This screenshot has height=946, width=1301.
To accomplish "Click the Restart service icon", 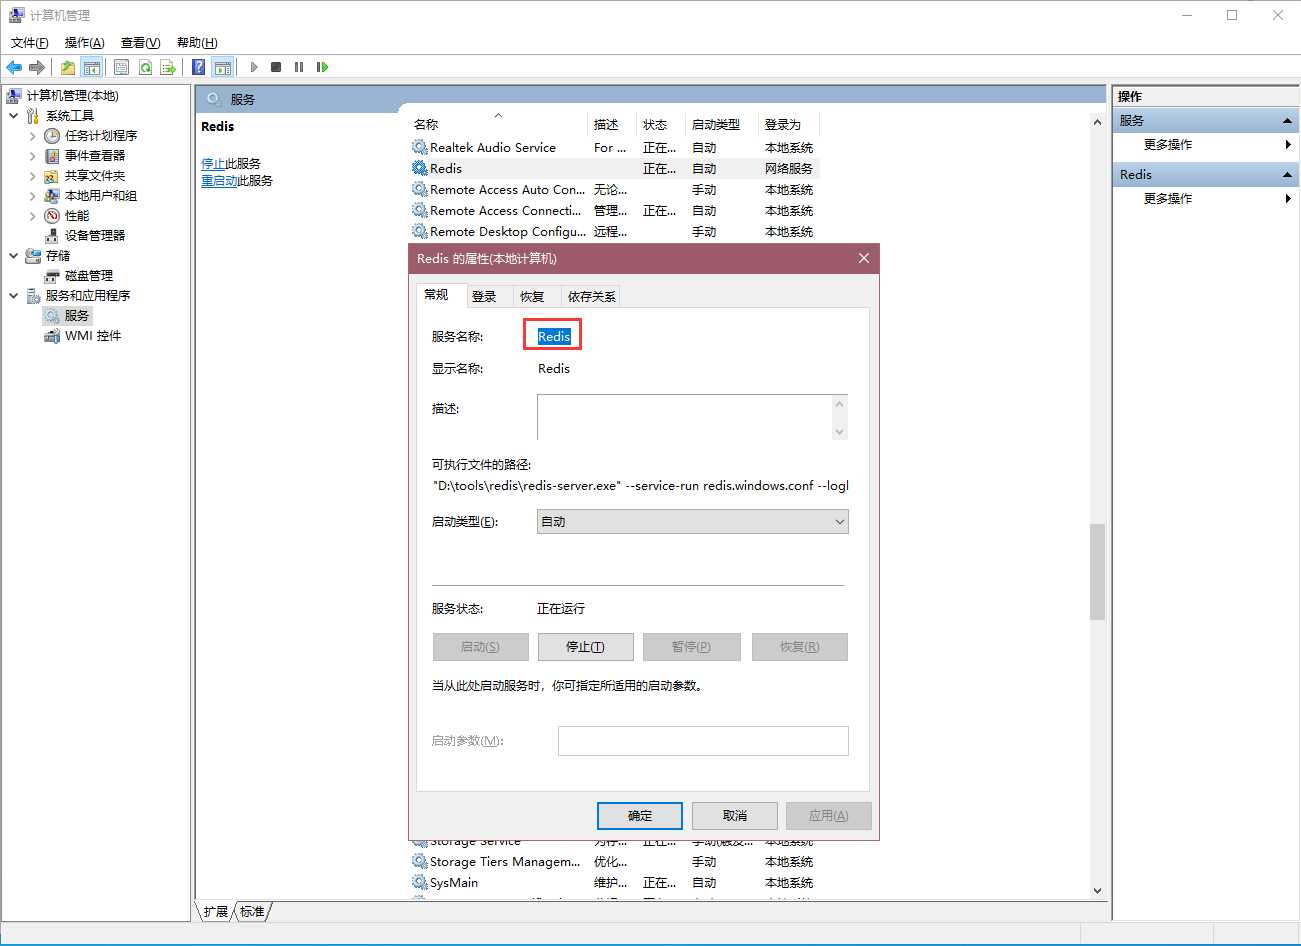I will click(x=322, y=67).
